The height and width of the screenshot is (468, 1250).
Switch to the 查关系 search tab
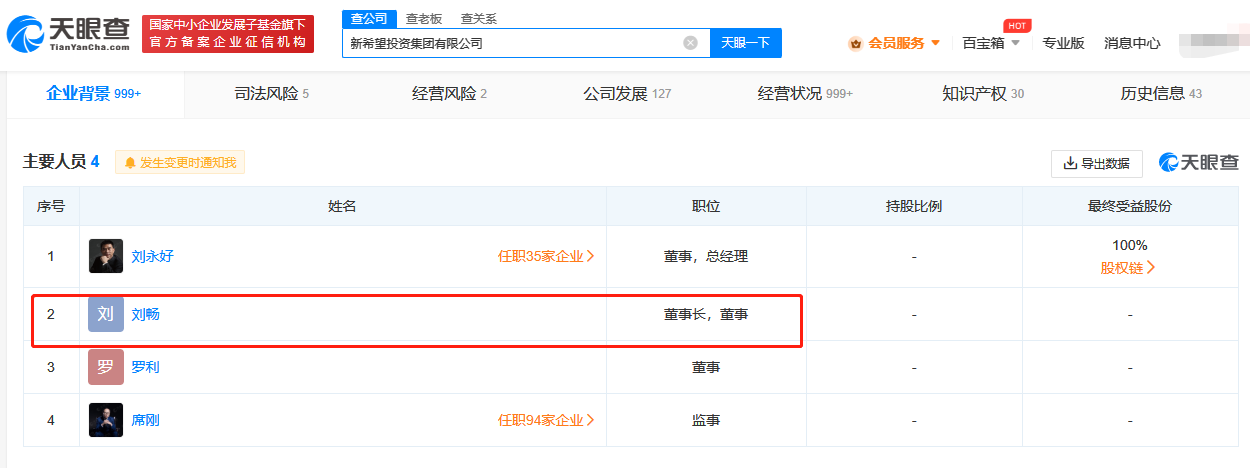pos(478,19)
